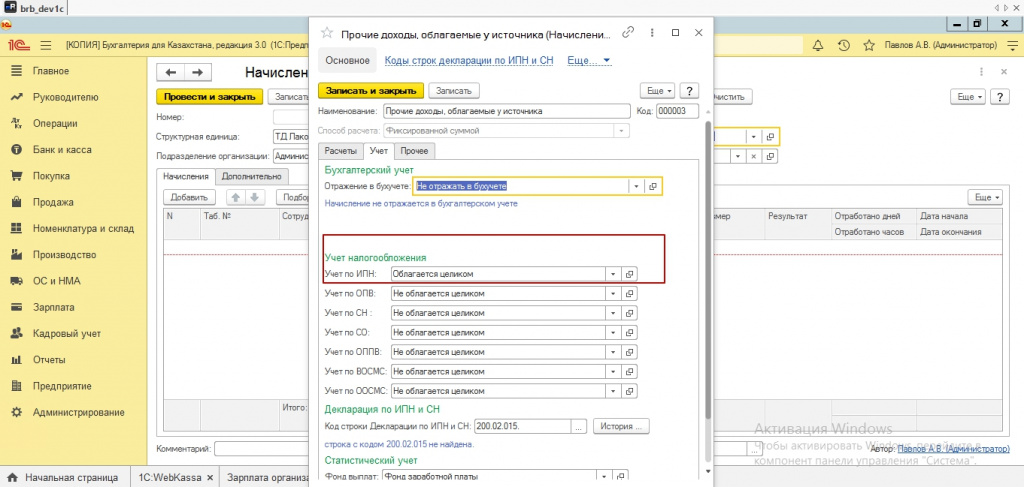
Task: Switch to the Расчеты tab
Action: click(341, 151)
